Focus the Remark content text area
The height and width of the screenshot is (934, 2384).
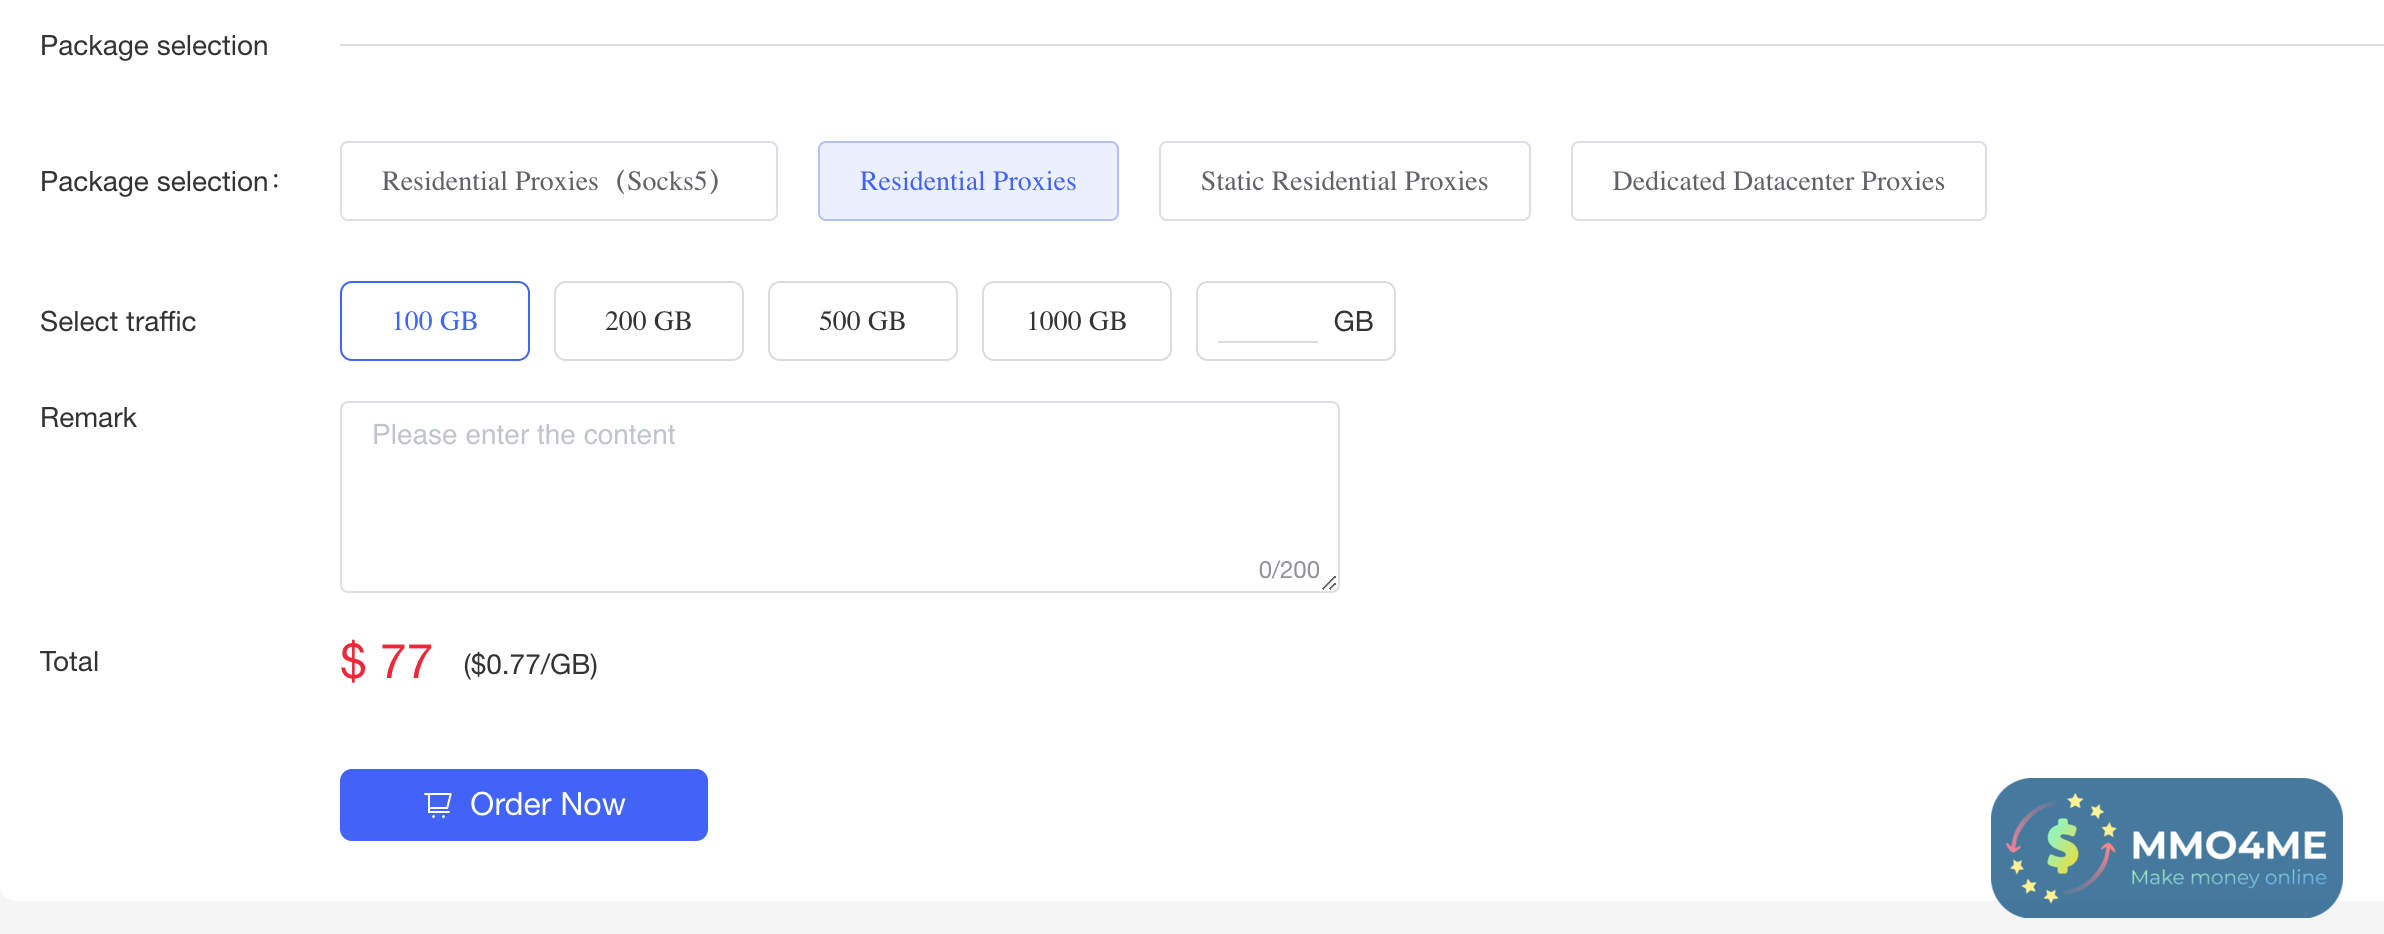click(x=838, y=496)
